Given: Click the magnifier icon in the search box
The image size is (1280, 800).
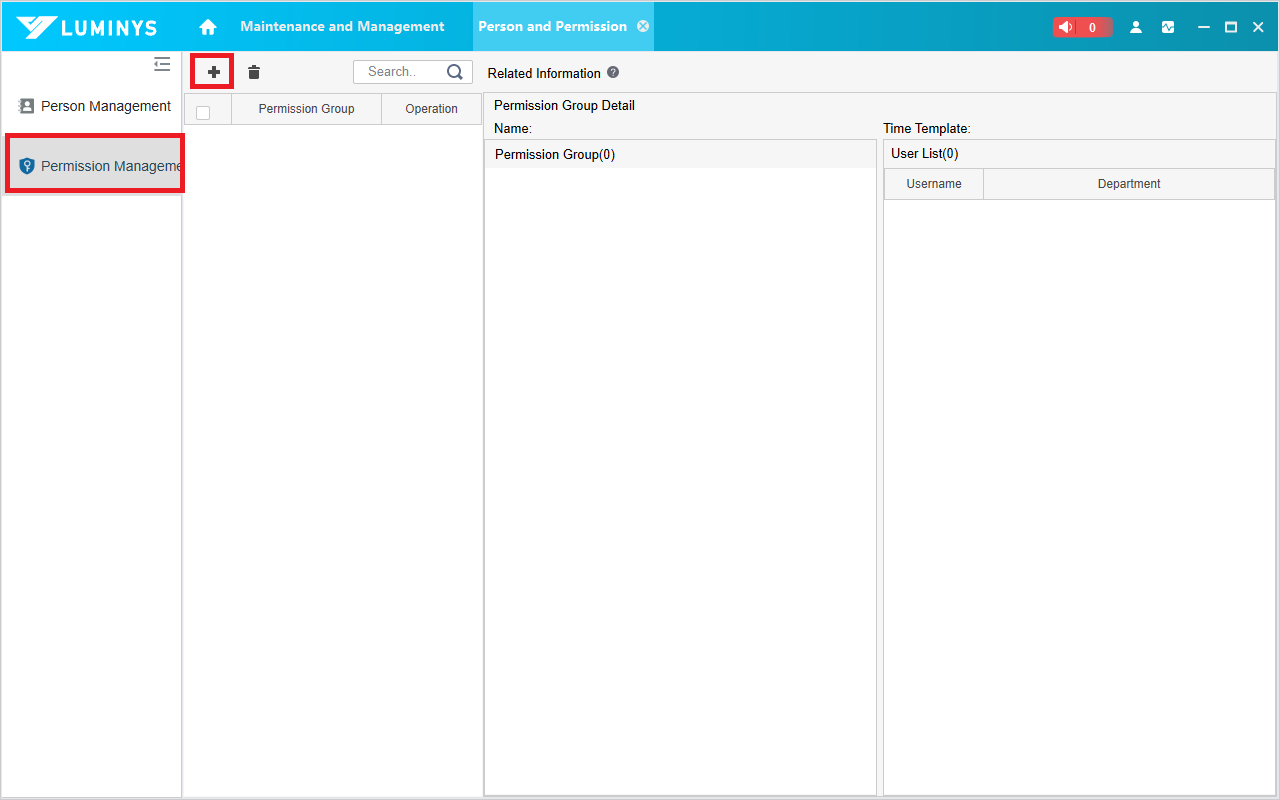Looking at the screenshot, I should (x=455, y=72).
